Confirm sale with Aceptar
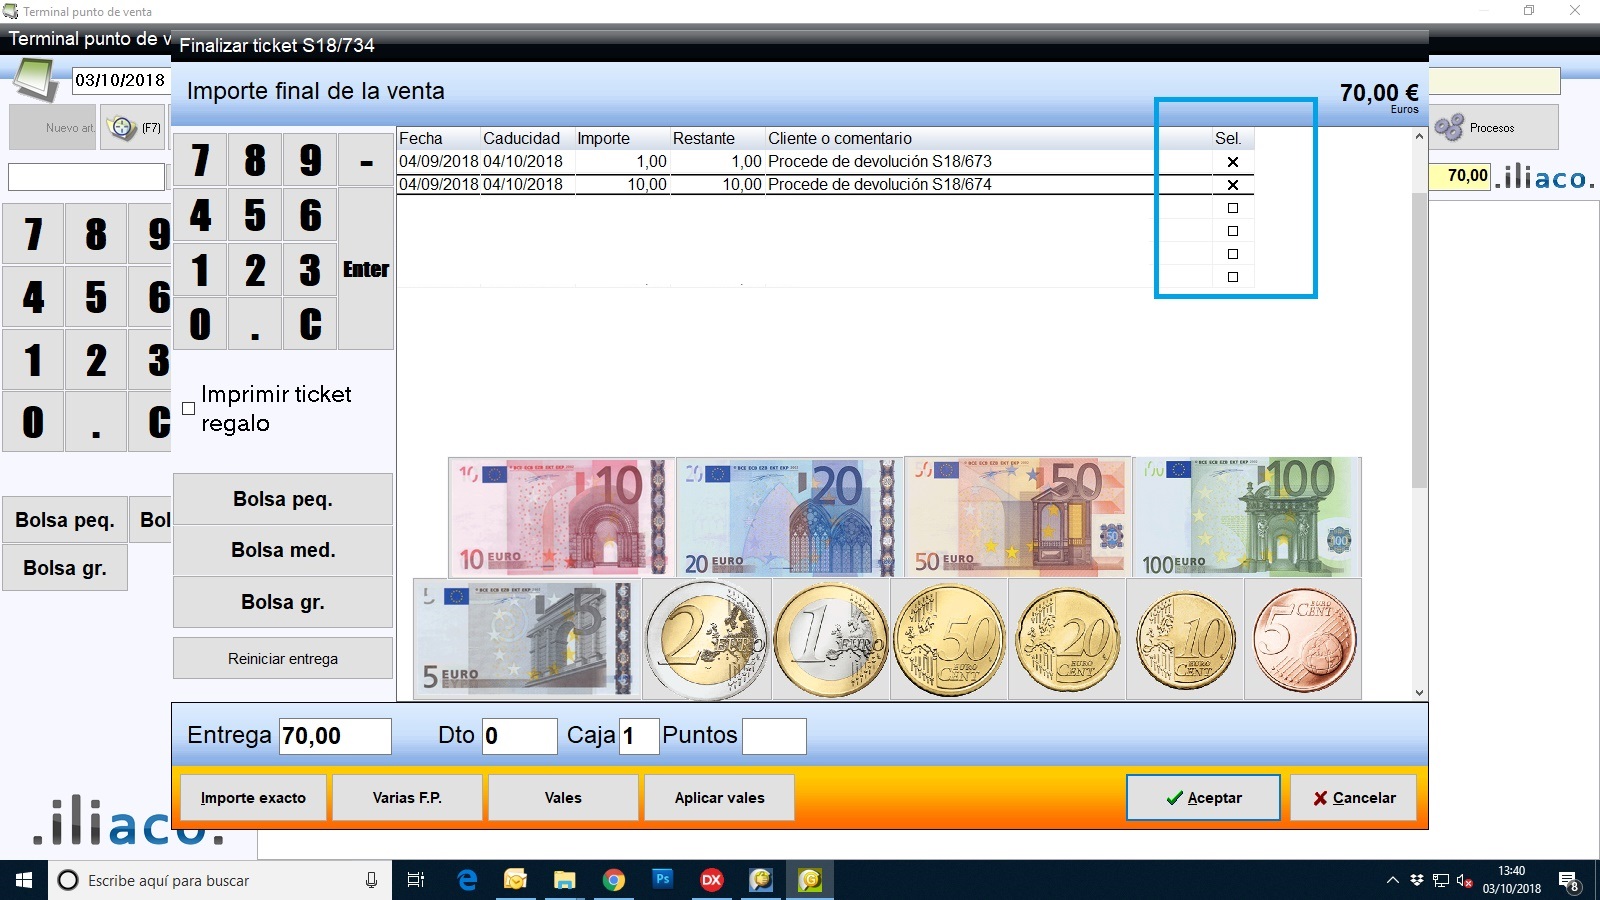 1203,797
